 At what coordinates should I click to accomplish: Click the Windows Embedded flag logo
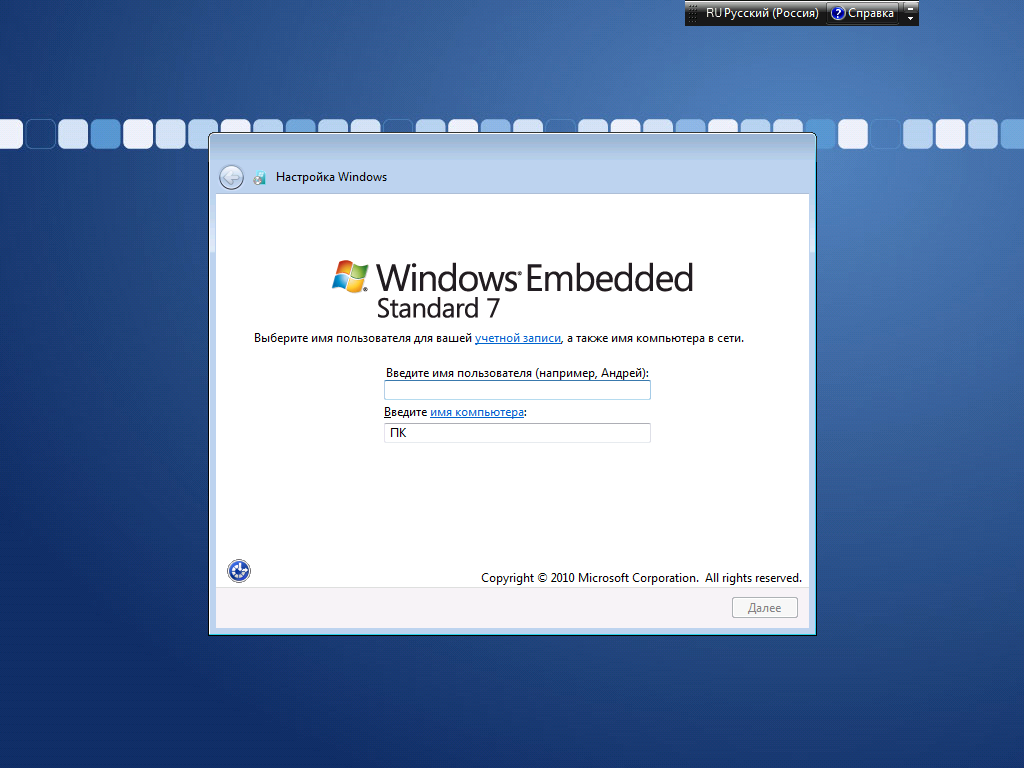click(351, 276)
